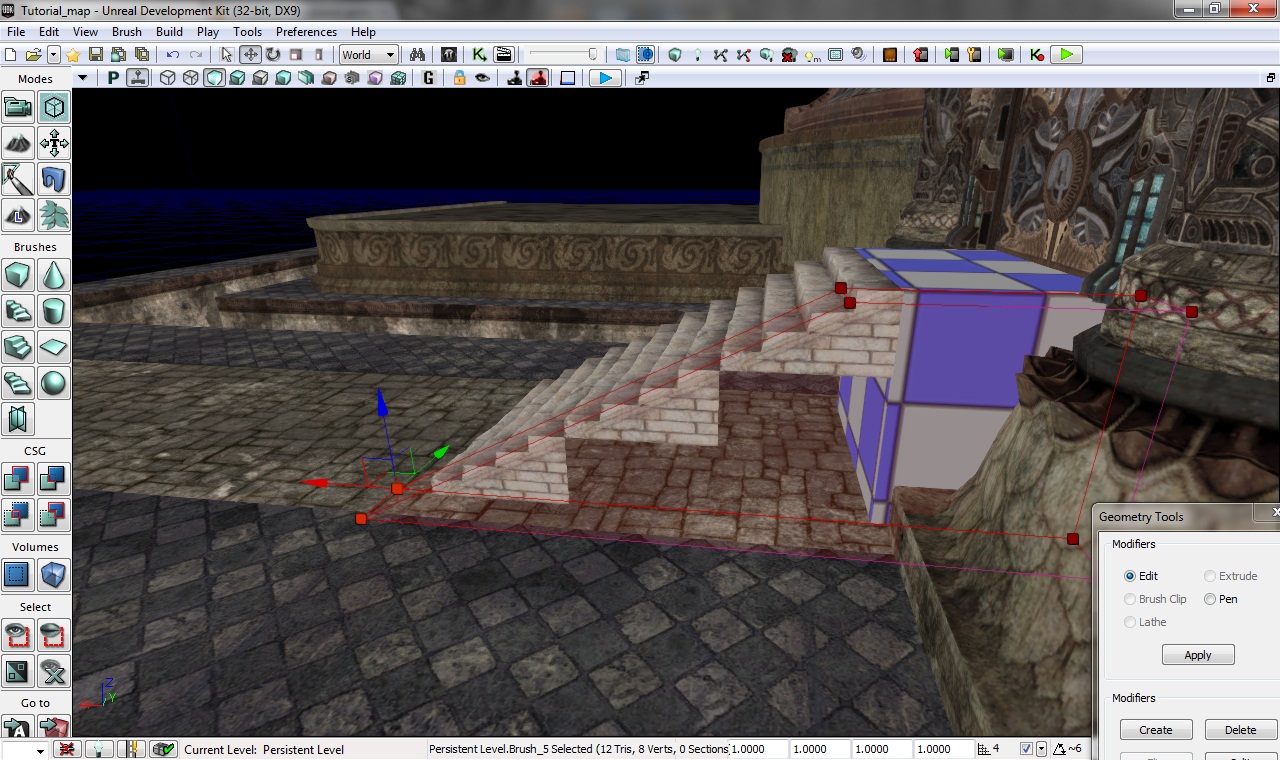Expand the open file recent dropdown arrow
The height and width of the screenshot is (760, 1280).
(54, 55)
